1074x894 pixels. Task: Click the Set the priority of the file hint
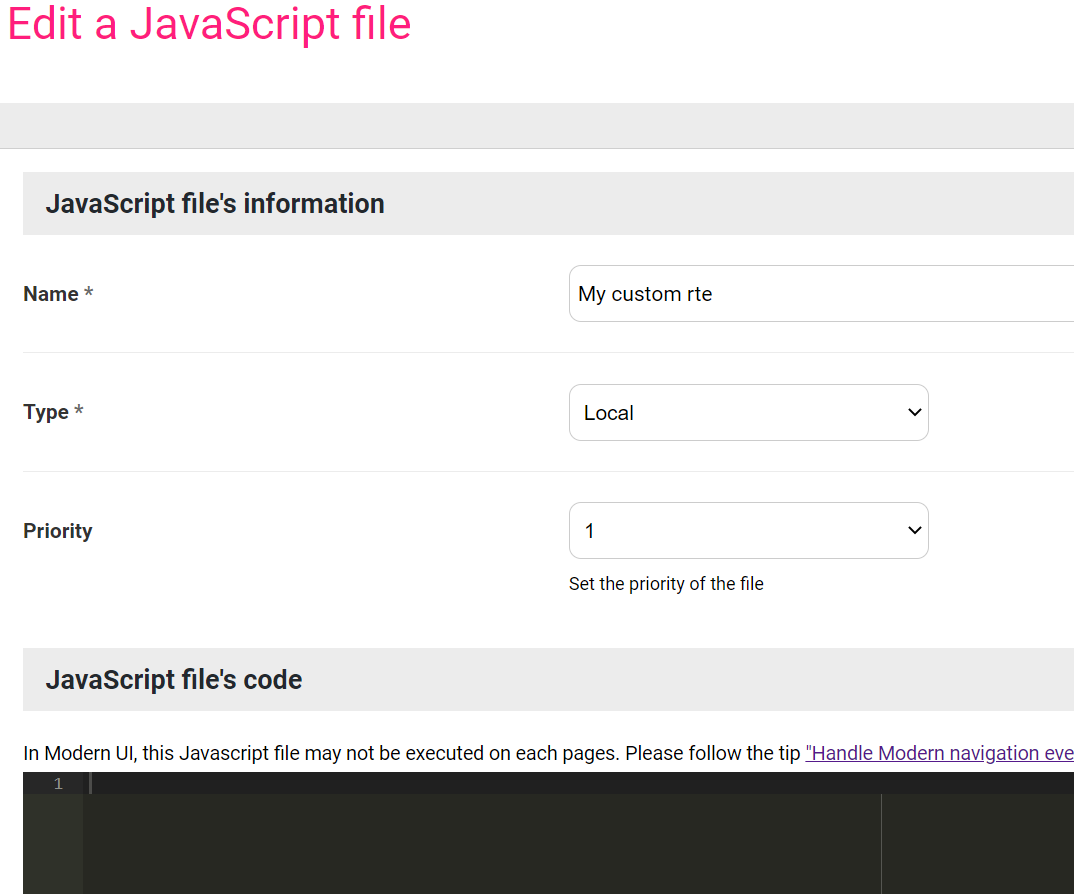(666, 584)
